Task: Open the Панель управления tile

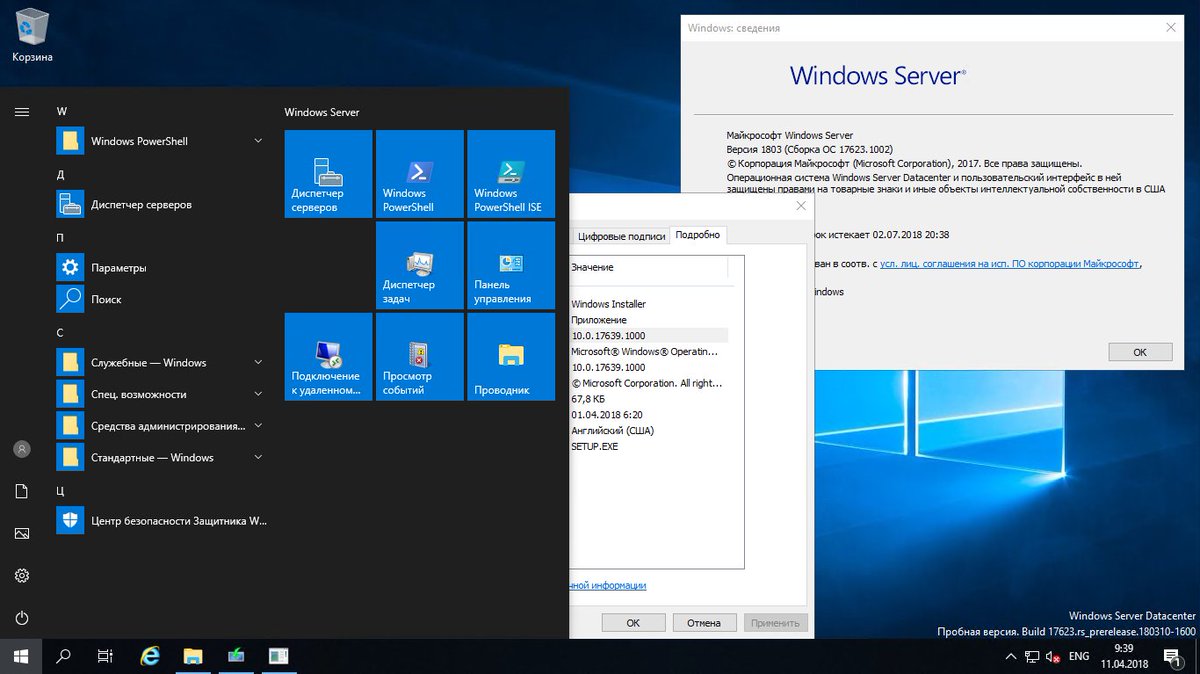Action: 511,264
